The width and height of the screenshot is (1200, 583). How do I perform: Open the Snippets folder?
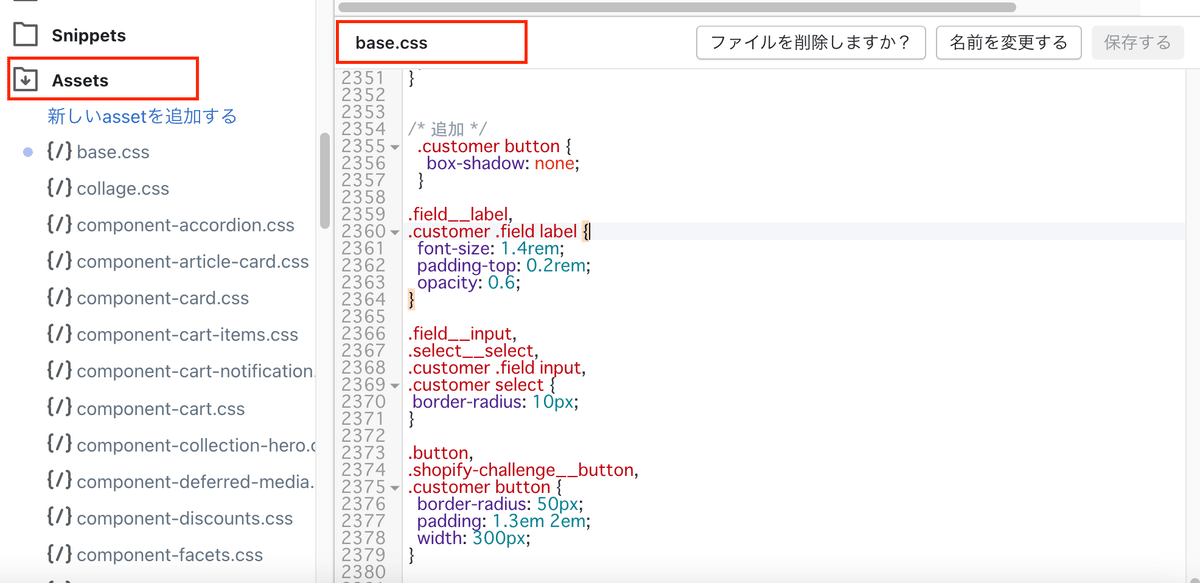[x=88, y=35]
